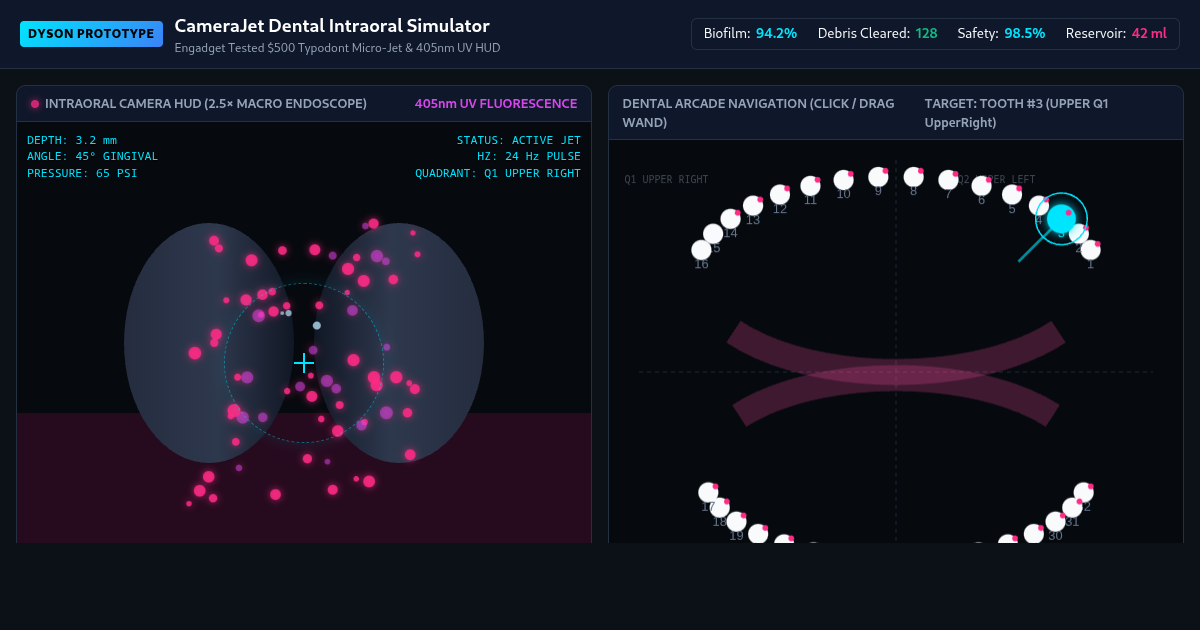Select tooth 4 on the dental arcade

click(x=1039, y=206)
